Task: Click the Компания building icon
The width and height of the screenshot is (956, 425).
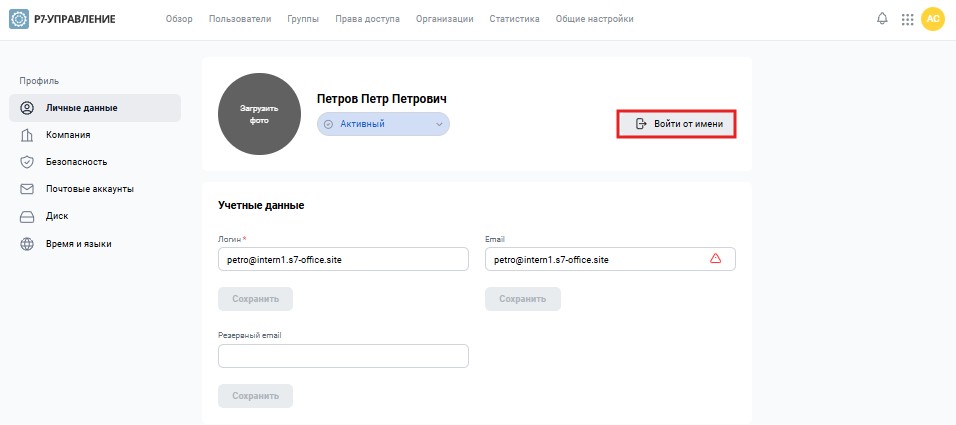Action: (x=27, y=135)
